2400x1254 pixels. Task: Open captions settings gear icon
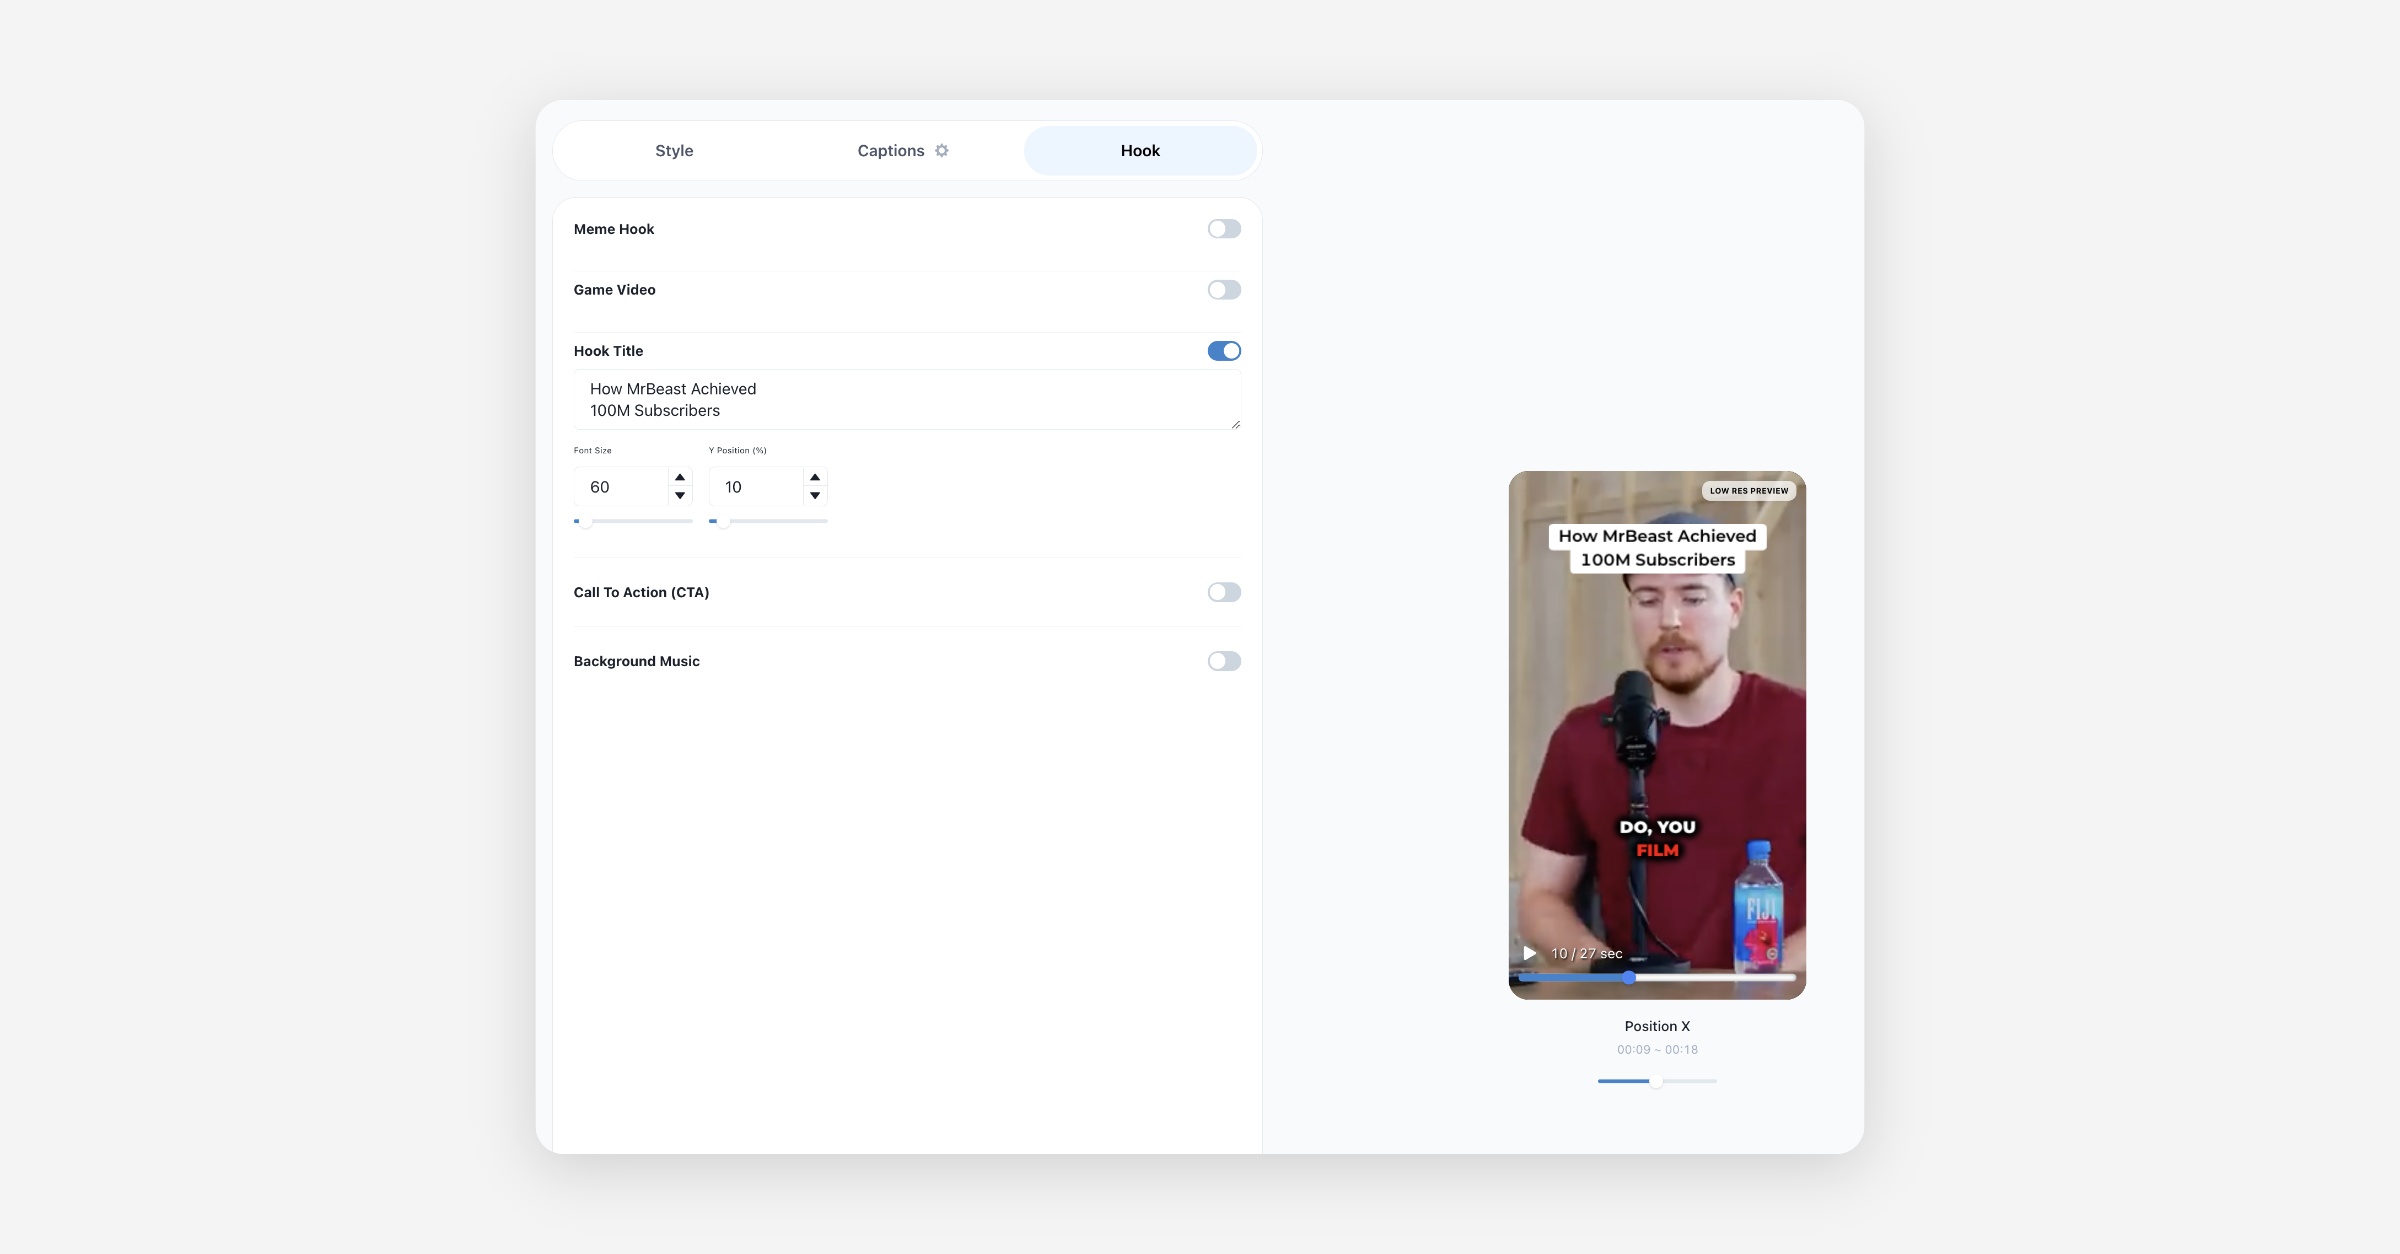[941, 150]
